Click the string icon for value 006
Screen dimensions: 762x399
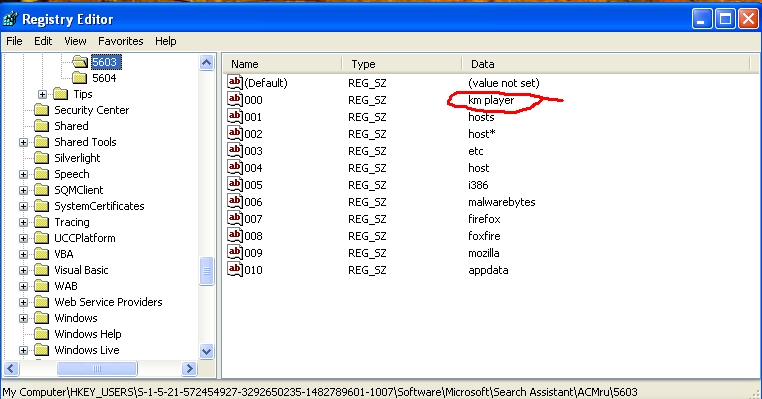click(235, 201)
